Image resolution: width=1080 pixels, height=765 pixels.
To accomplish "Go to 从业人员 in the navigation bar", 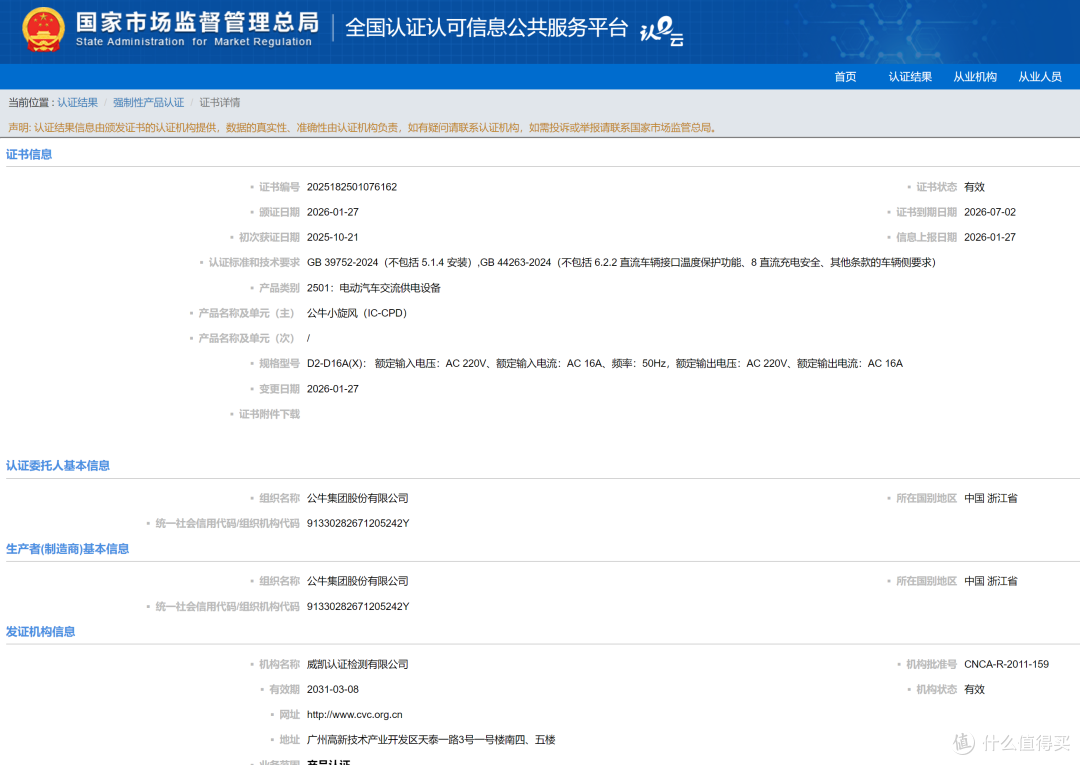I will (1039, 77).
